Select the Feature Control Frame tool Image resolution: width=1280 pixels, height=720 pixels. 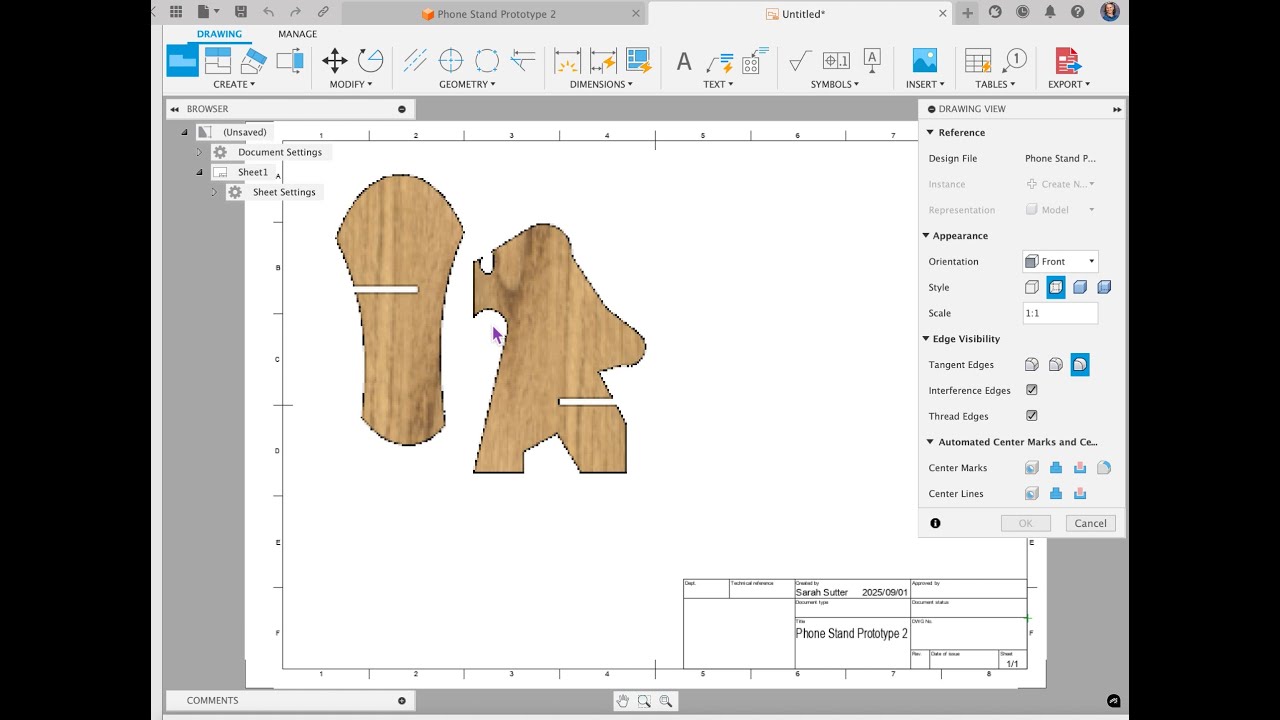click(836, 61)
